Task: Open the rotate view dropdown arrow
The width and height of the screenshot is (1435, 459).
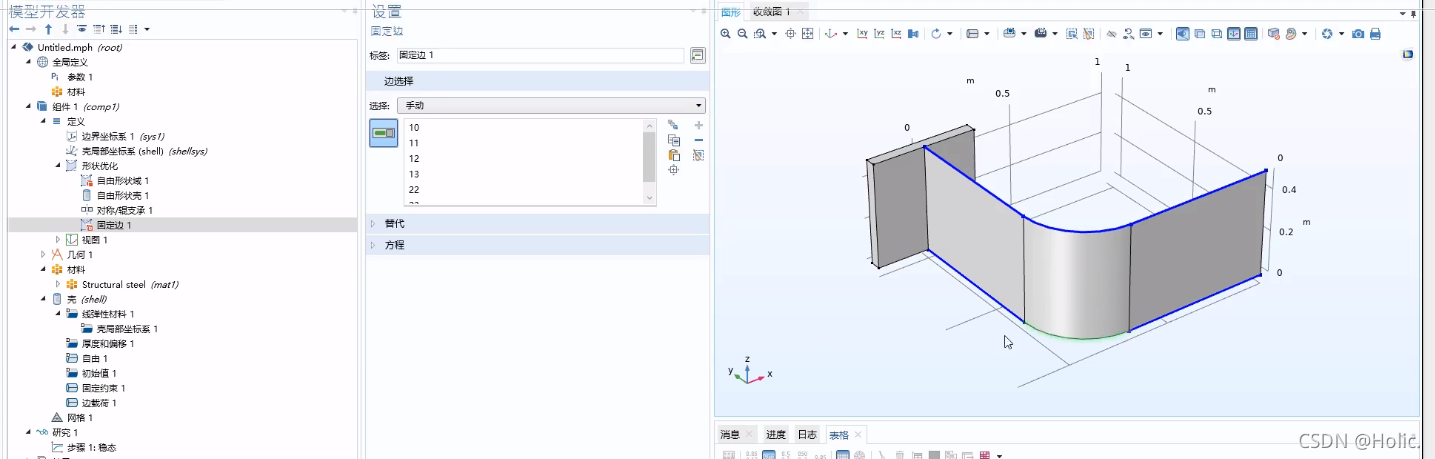Action: coord(950,33)
